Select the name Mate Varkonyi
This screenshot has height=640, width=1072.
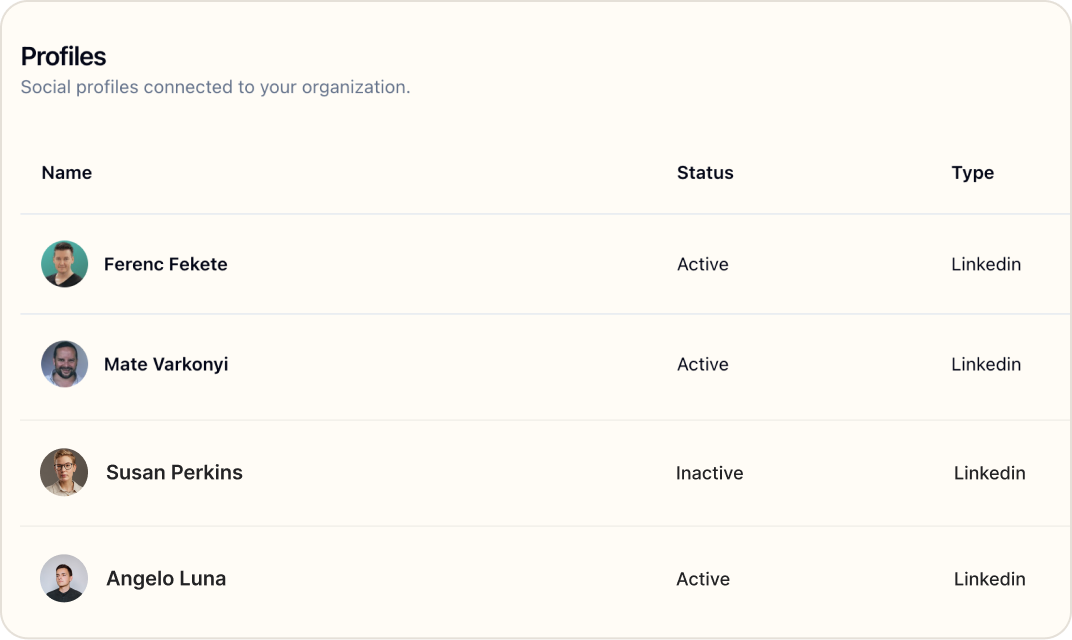click(x=166, y=364)
